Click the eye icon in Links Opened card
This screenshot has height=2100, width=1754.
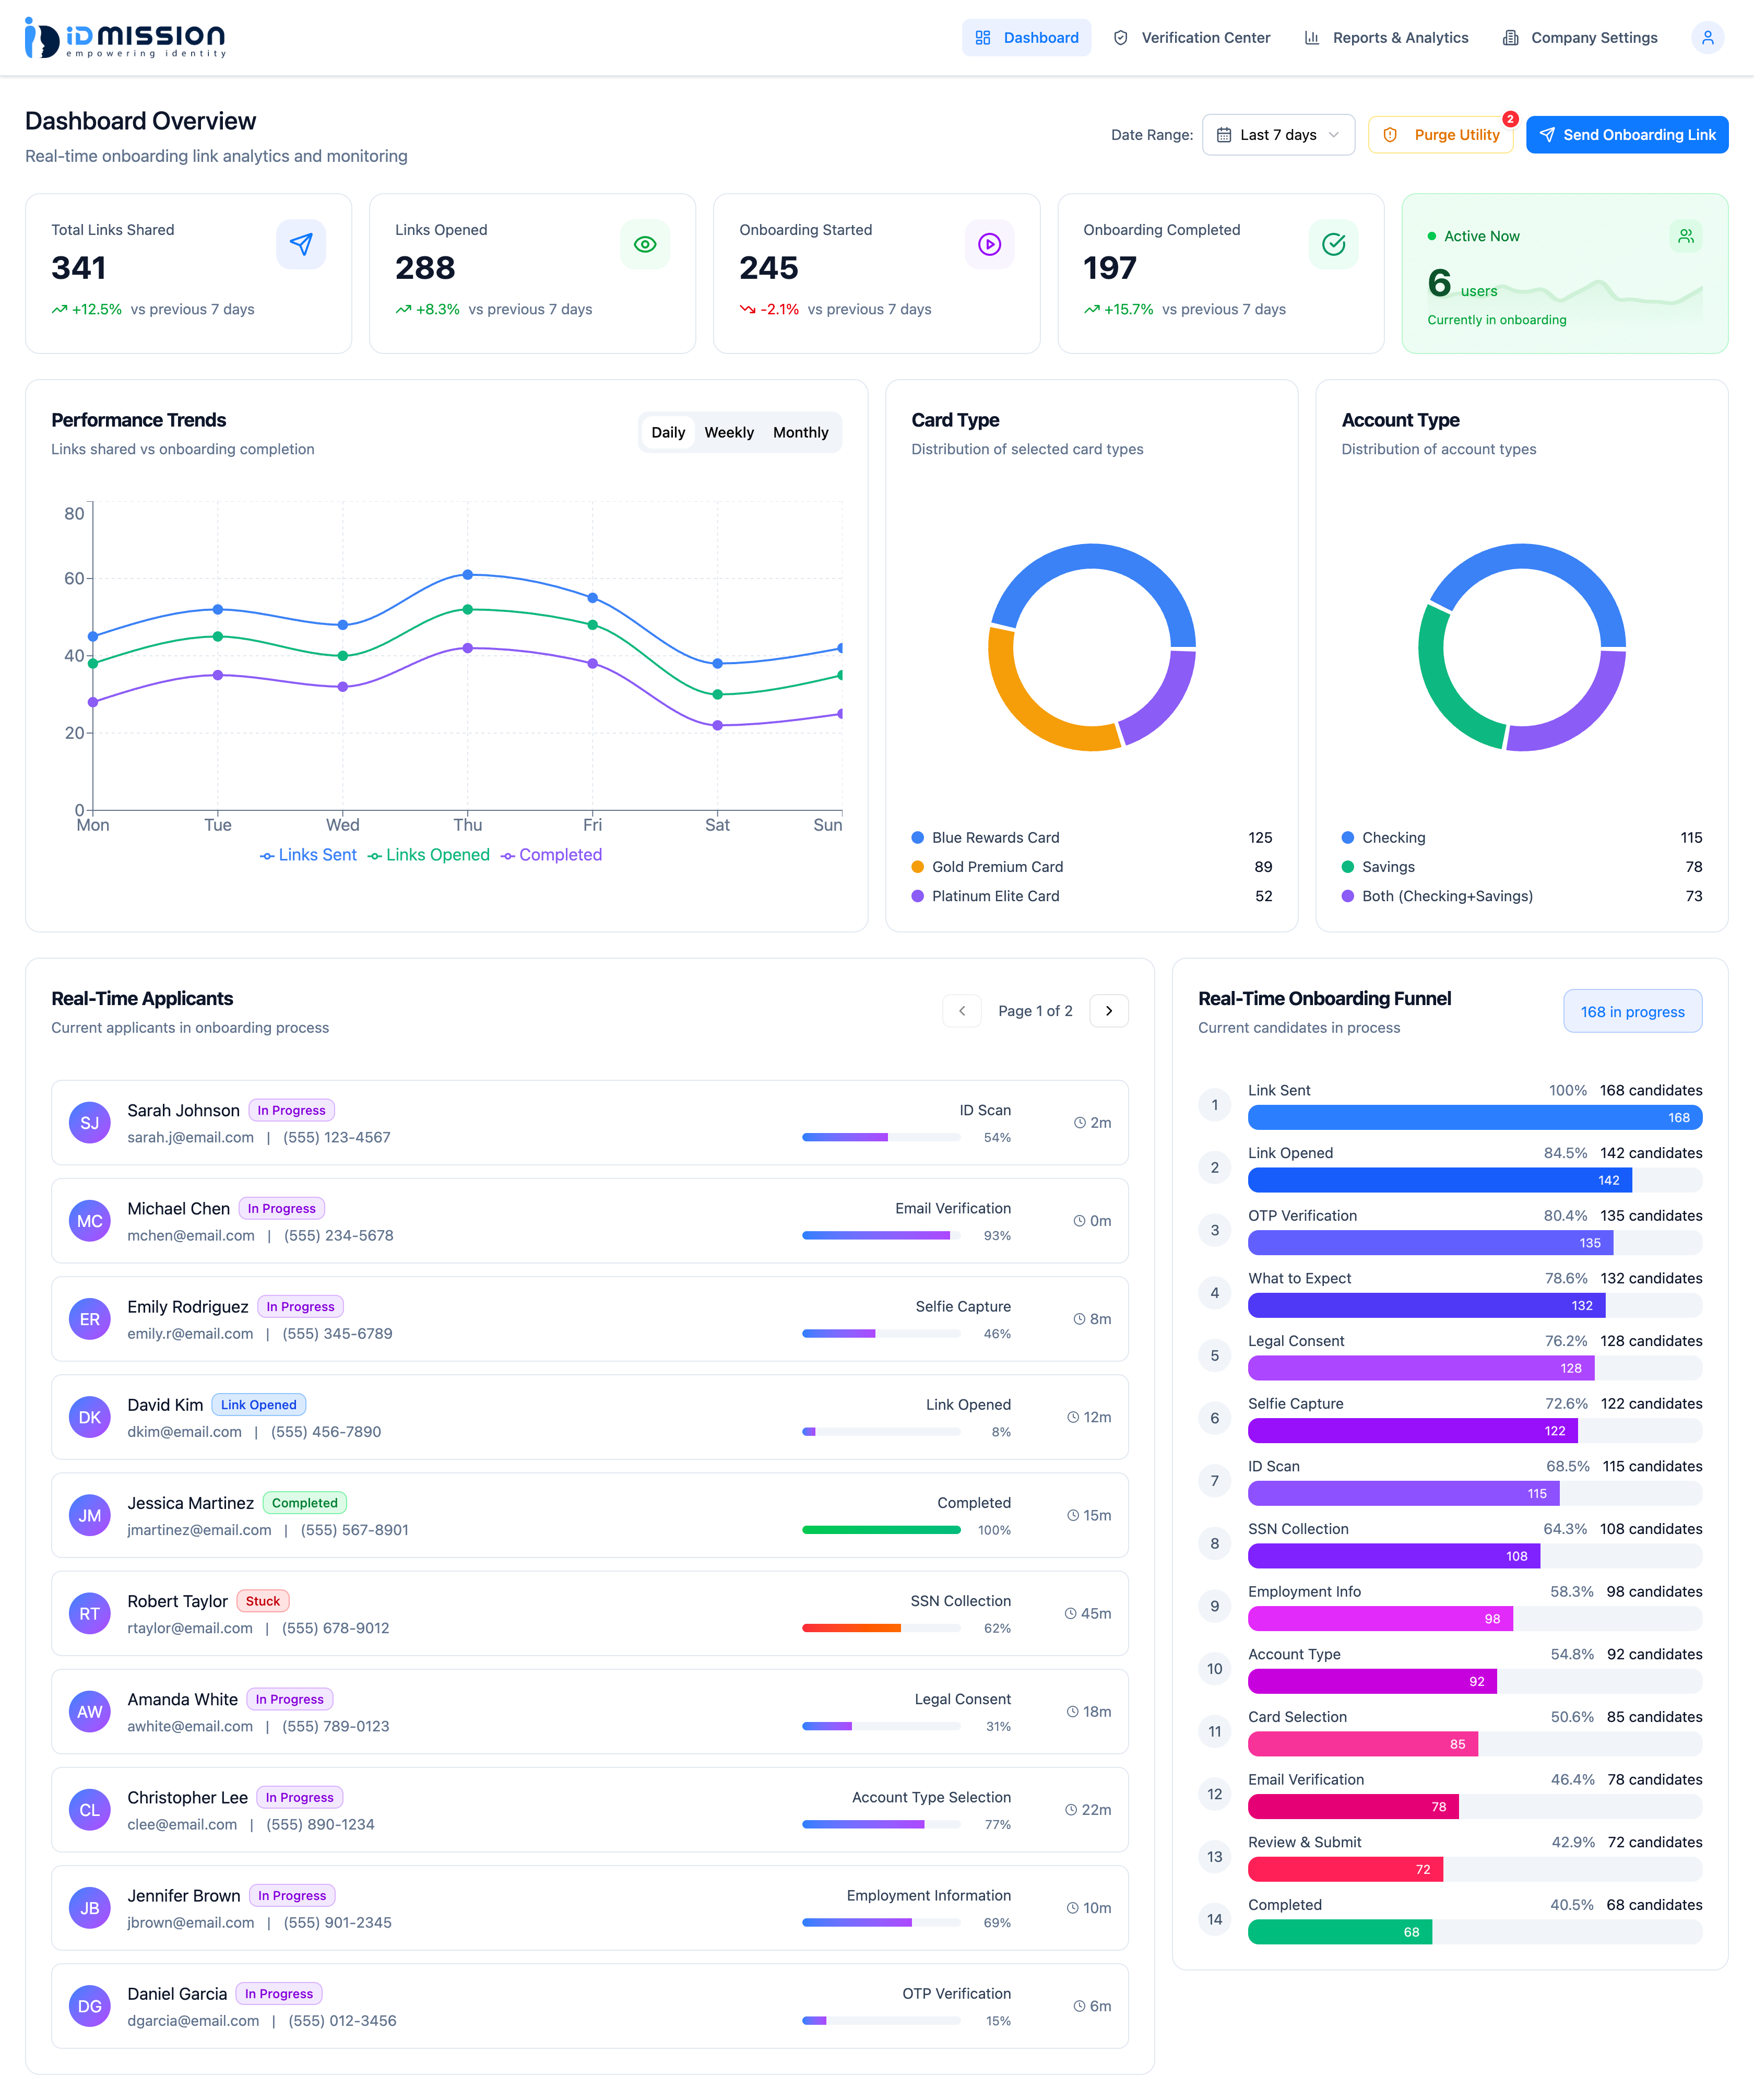coord(645,244)
